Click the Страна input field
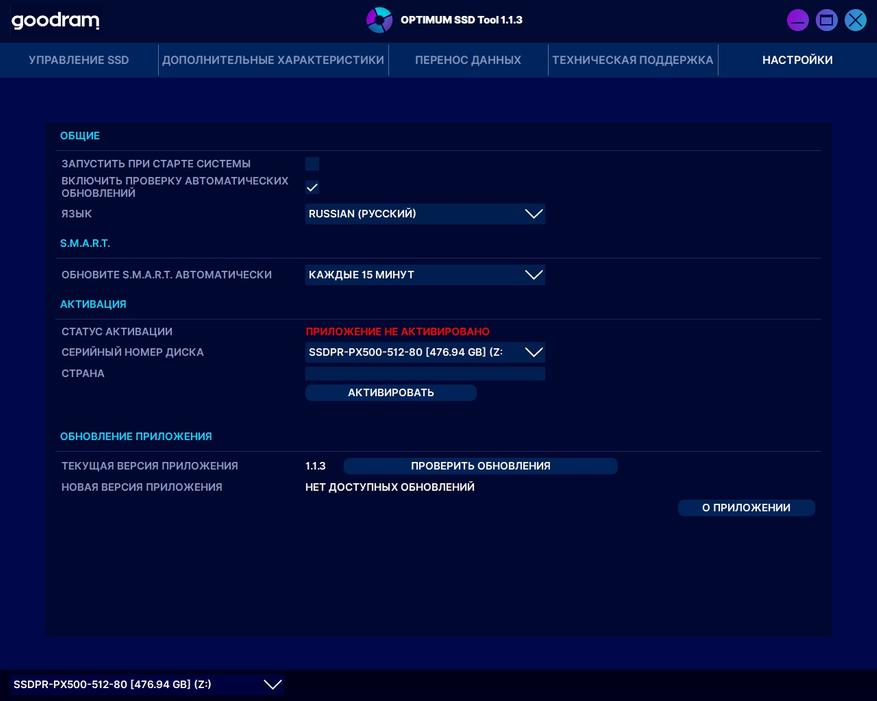 [x=425, y=373]
